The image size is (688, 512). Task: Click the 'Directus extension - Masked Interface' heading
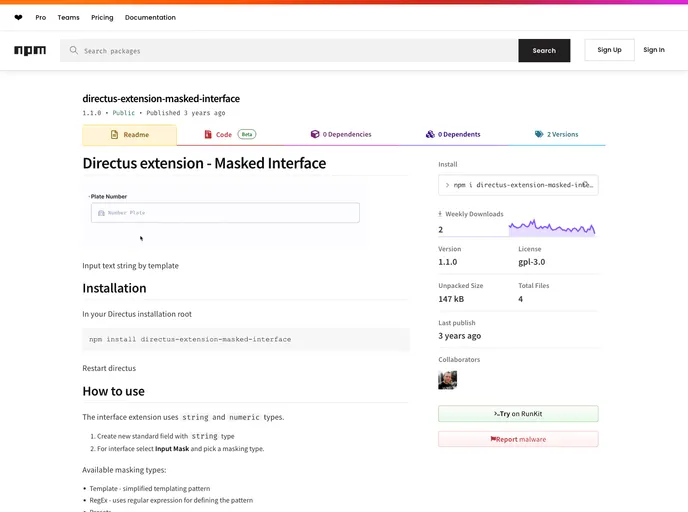pyautogui.click(x=204, y=163)
